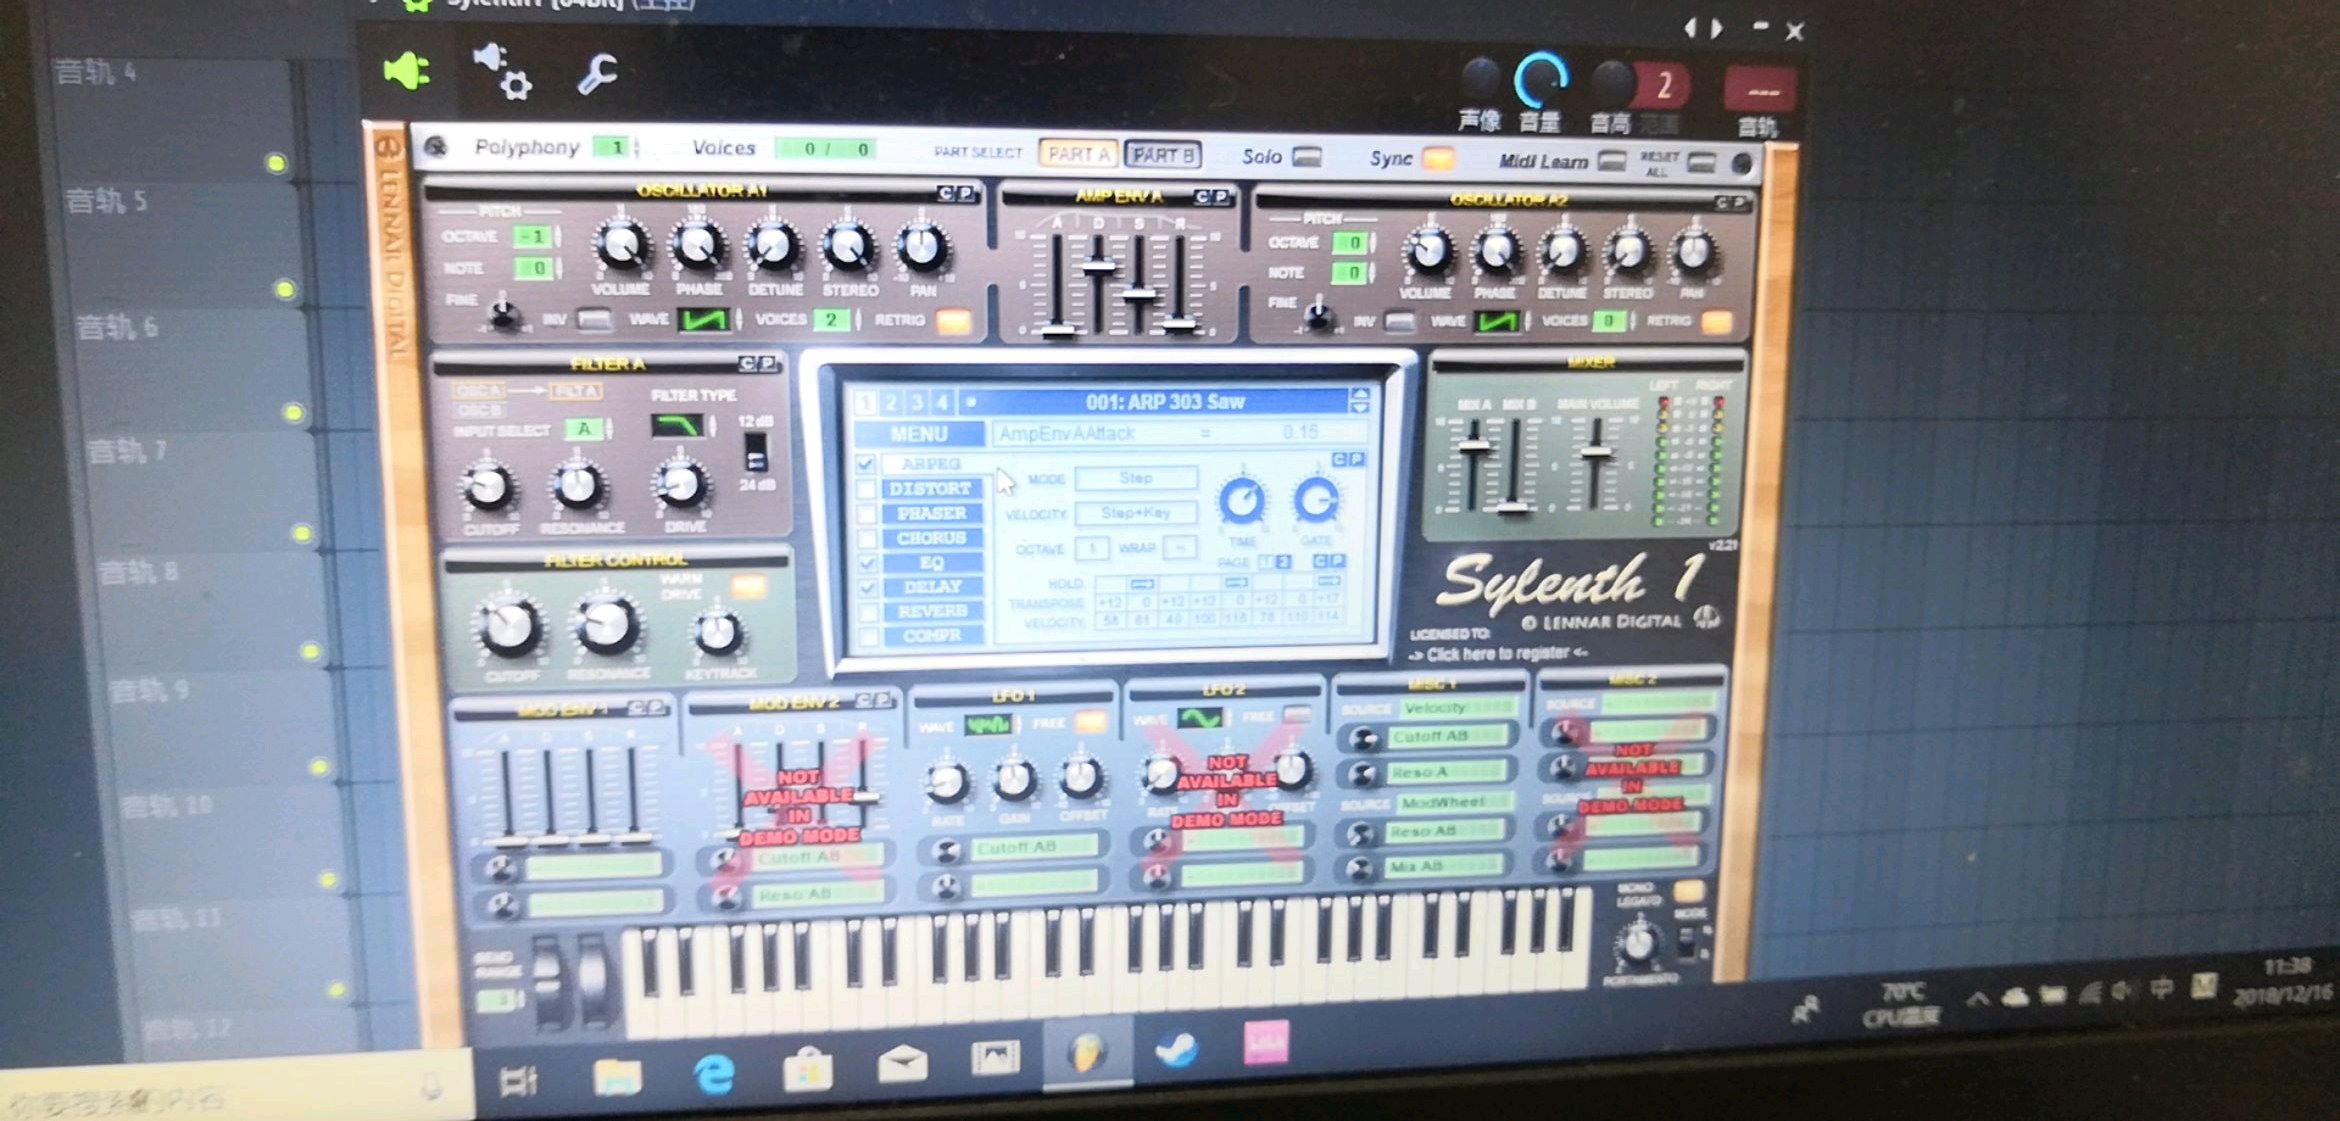Open the plugin speaker-gear settings icon
Image resolution: width=2340 pixels, height=1121 pixels.
[x=502, y=70]
